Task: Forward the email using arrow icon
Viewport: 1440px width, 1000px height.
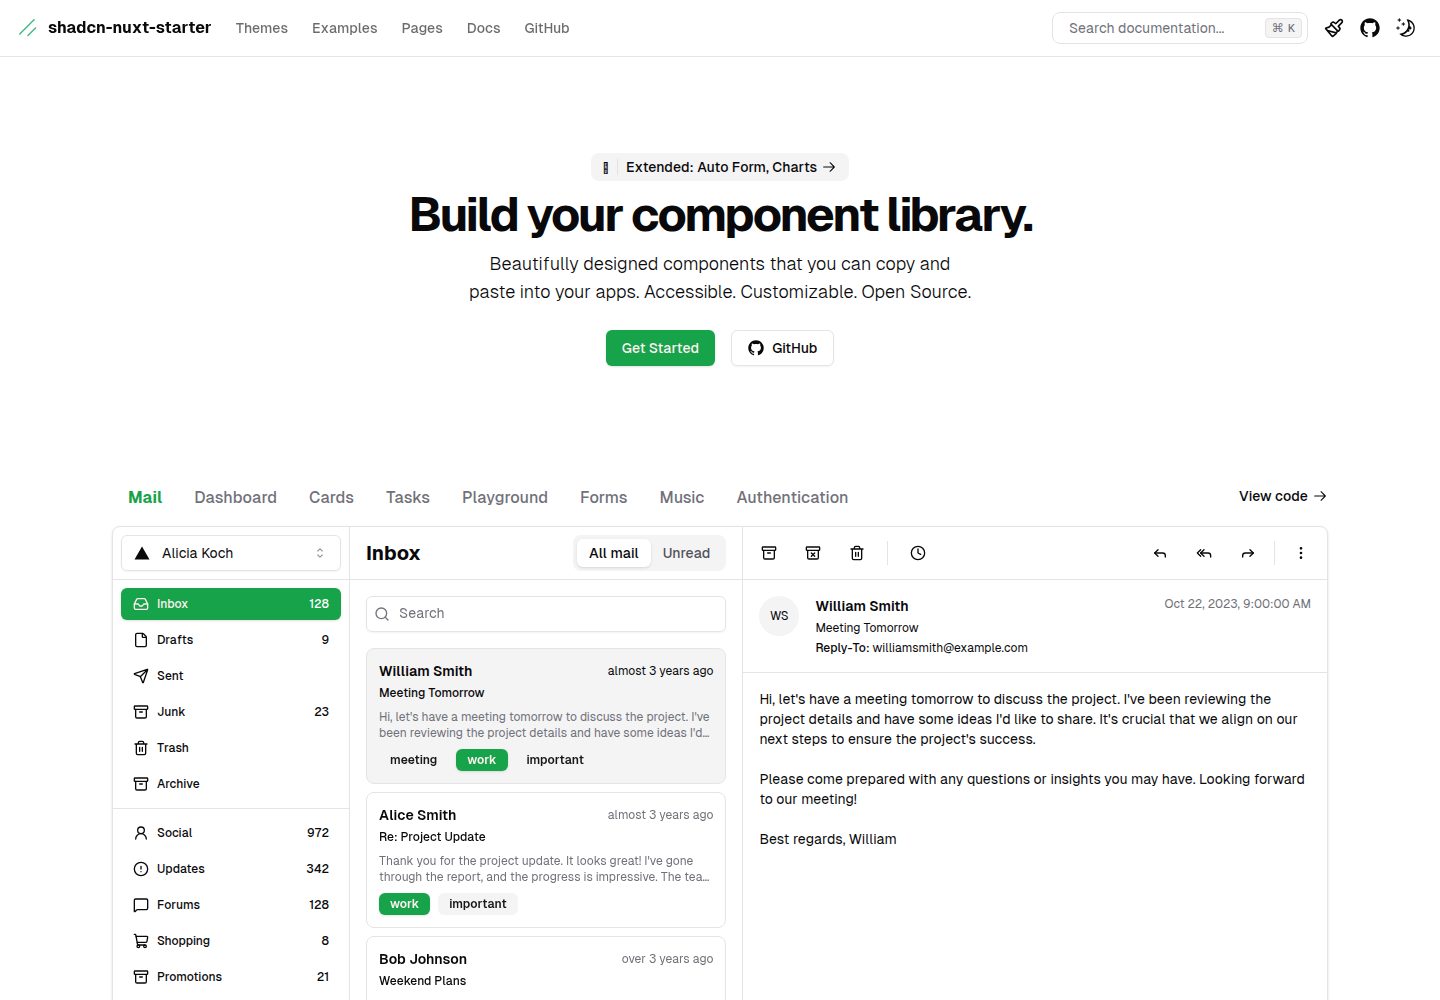Action: click(1248, 553)
